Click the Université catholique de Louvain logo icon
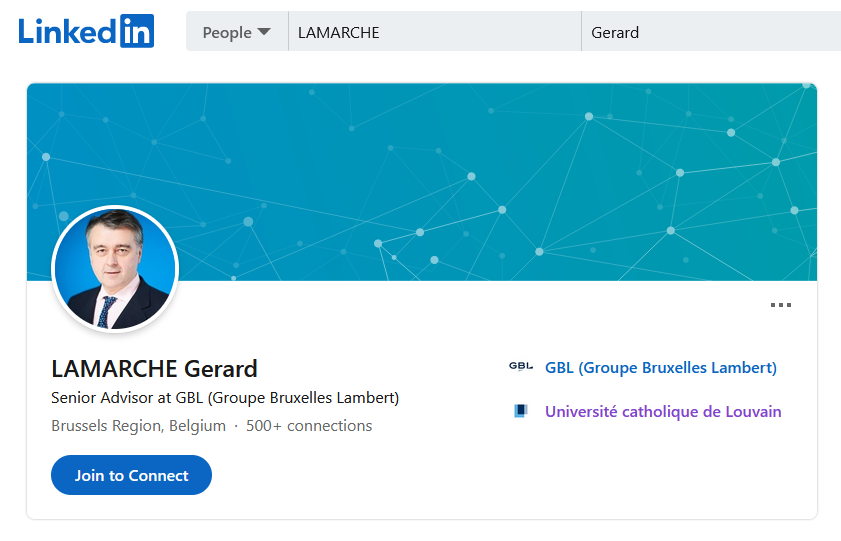Image resolution: width=841 pixels, height=541 pixels. tap(521, 411)
